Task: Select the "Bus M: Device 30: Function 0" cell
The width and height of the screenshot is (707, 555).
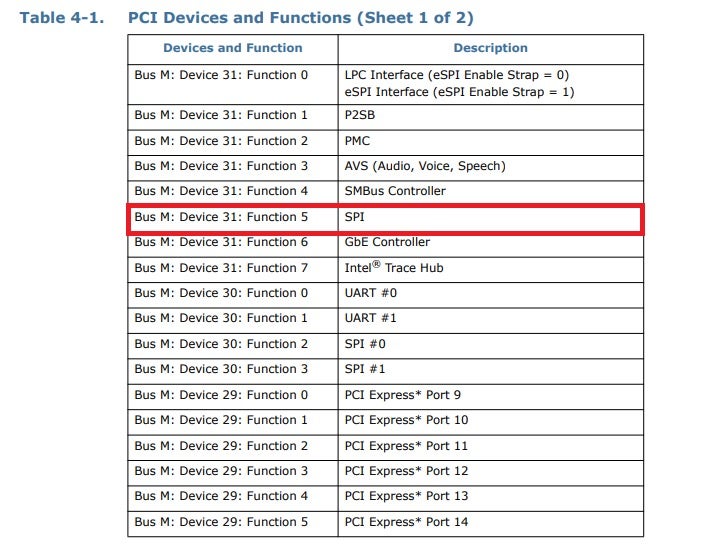Action: click(x=221, y=293)
